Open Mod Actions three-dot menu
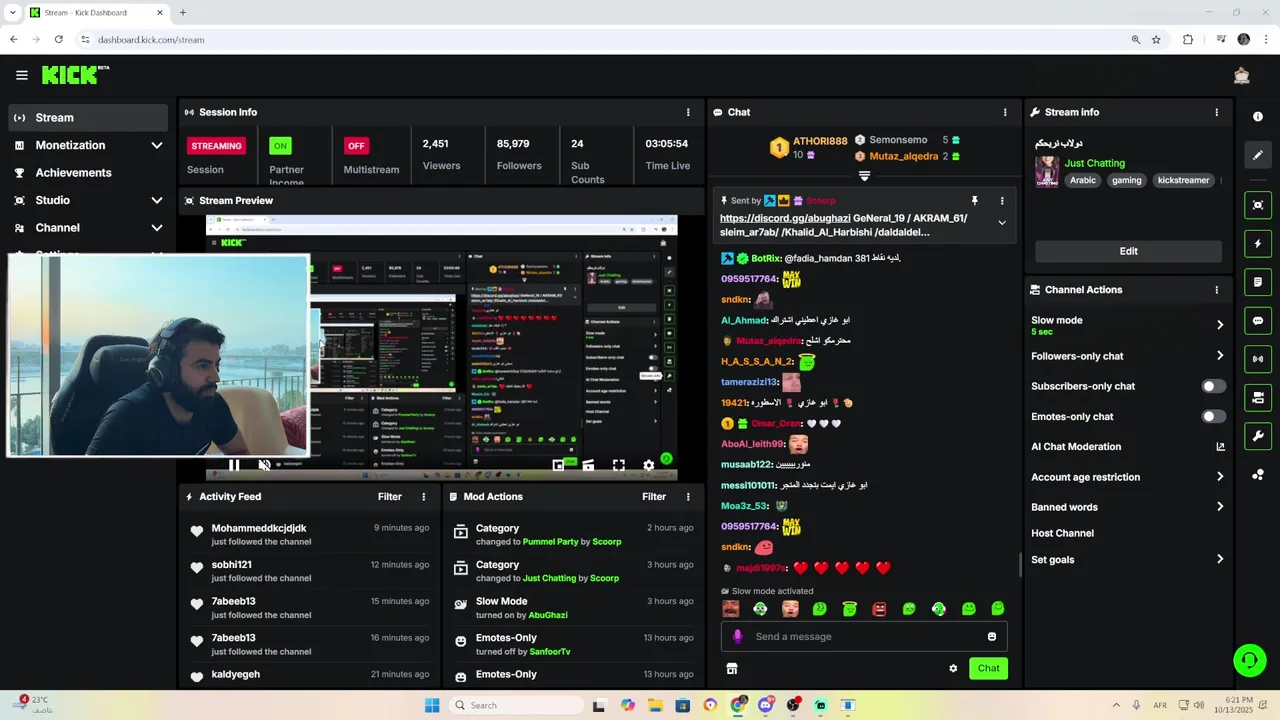 click(x=688, y=497)
